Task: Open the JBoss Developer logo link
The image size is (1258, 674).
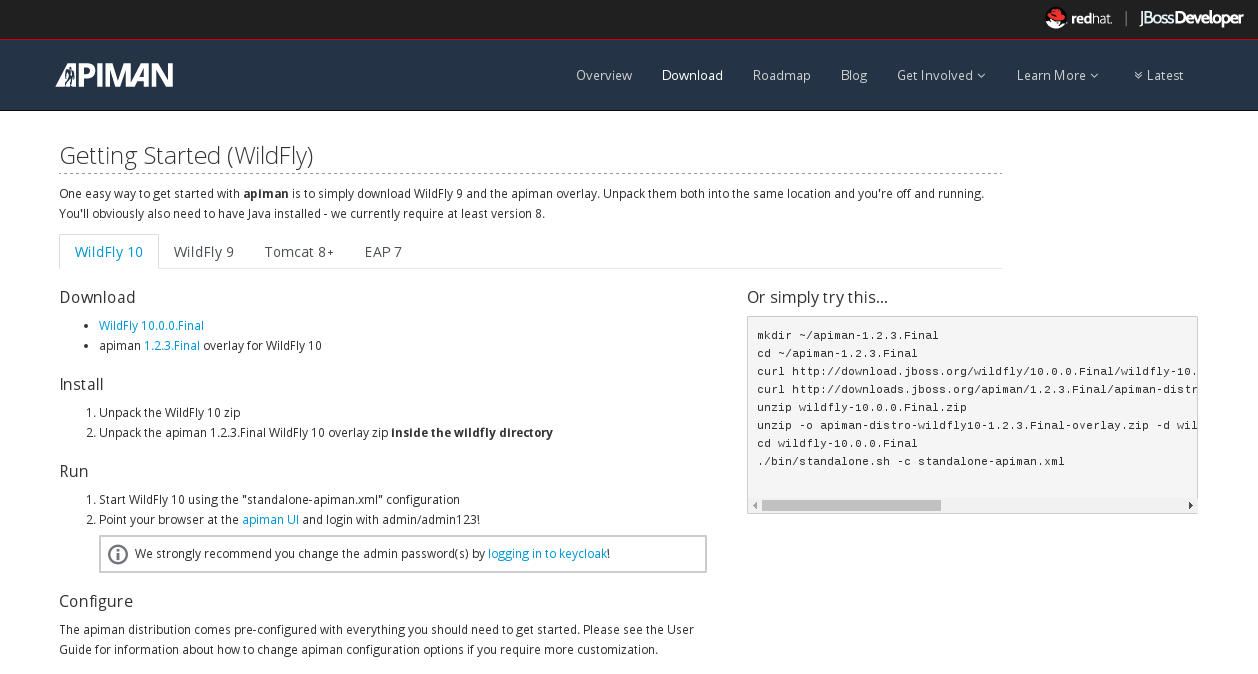Action: (x=1191, y=18)
